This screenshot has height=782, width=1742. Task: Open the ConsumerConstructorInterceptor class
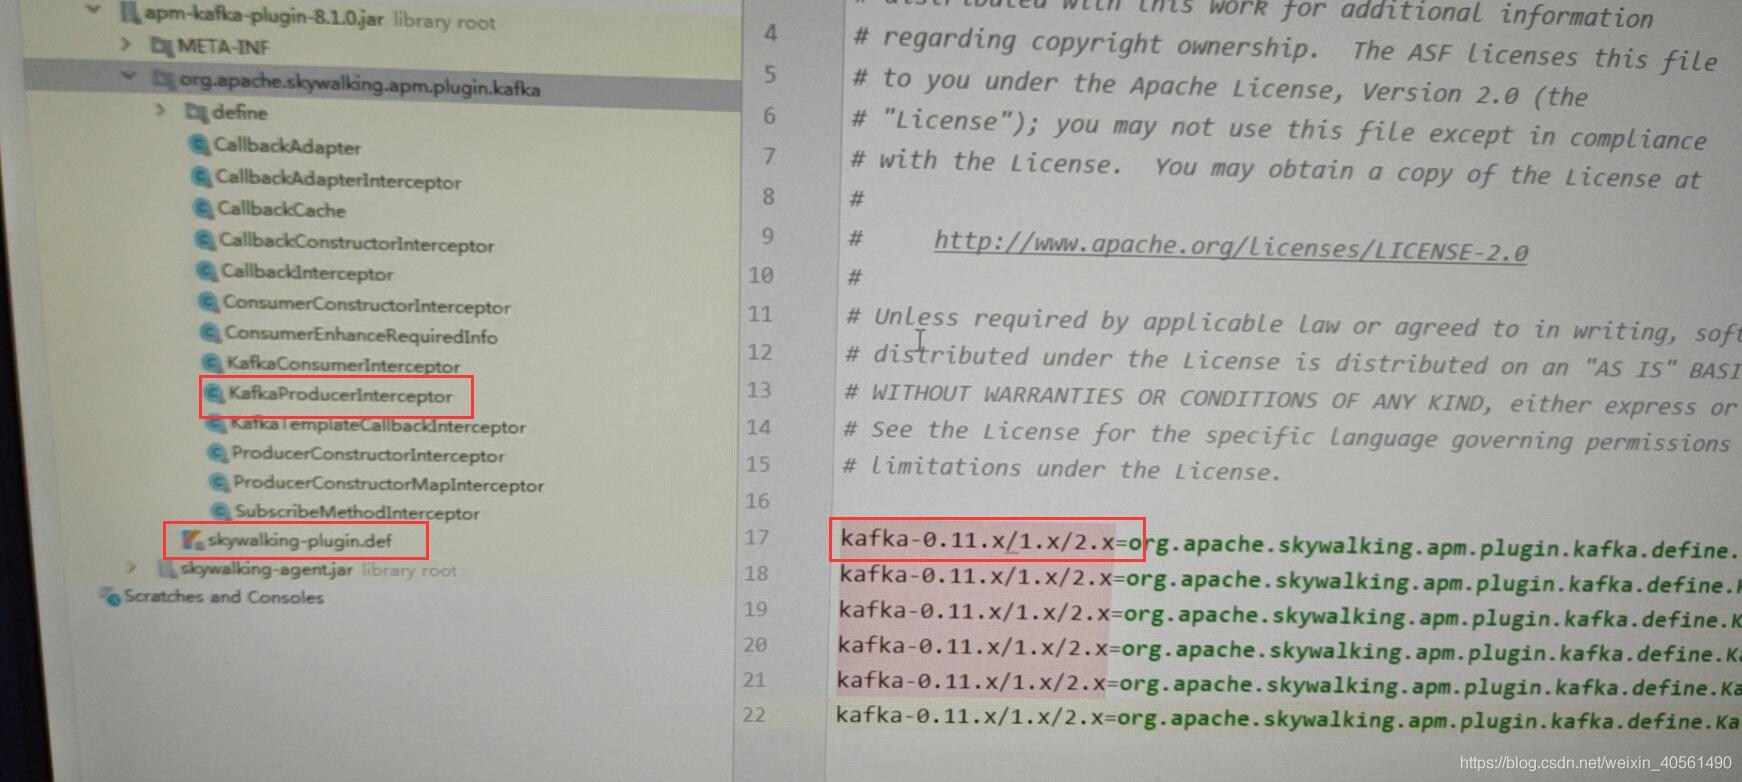366,304
